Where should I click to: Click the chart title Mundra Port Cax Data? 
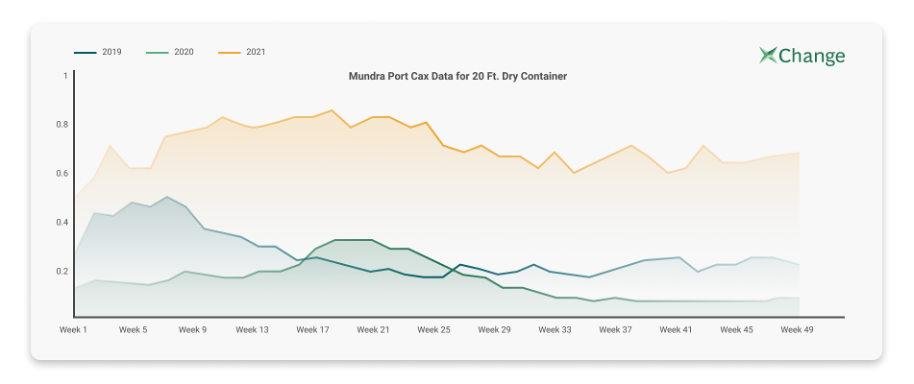coord(458,76)
